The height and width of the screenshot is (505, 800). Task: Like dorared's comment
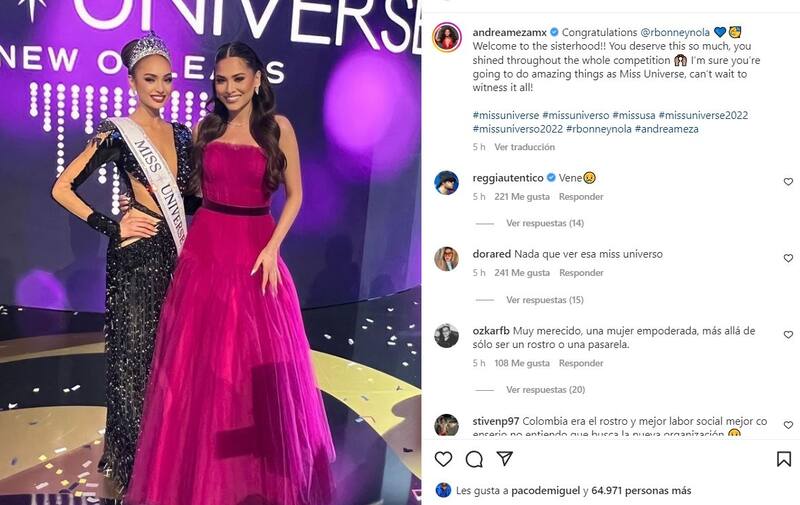(x=788, y=258)
